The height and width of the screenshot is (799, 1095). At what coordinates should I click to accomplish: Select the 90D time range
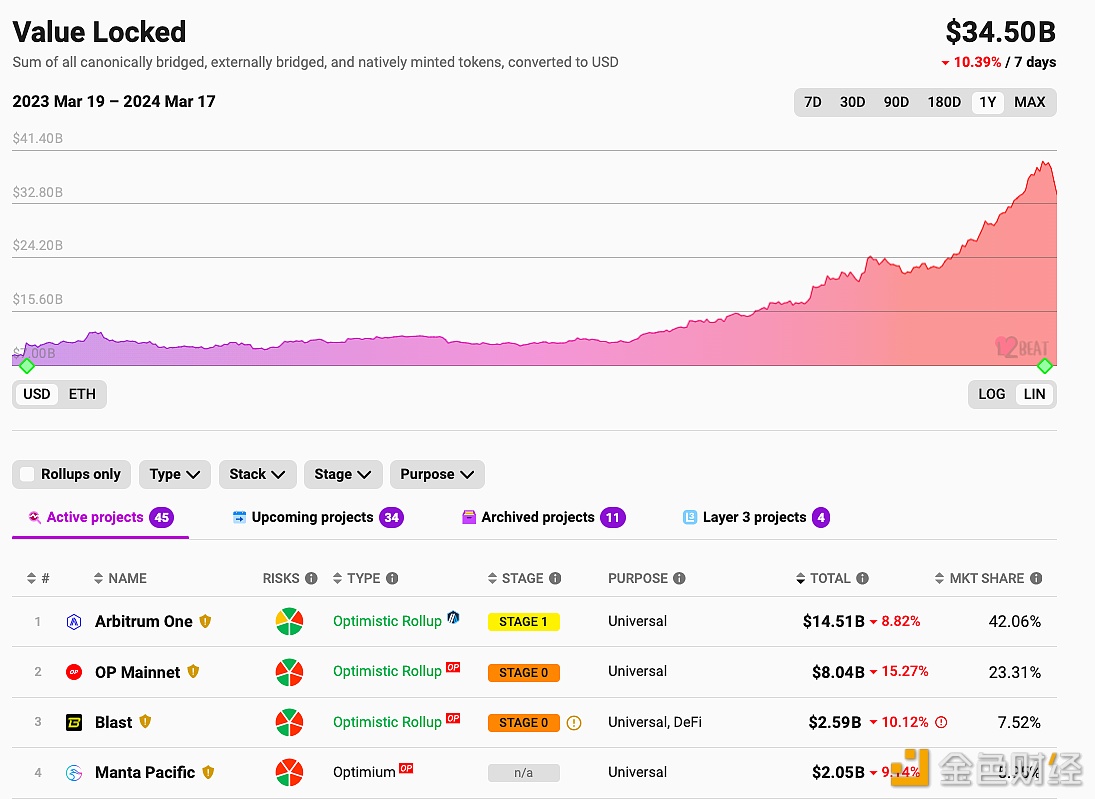(896, 102)
